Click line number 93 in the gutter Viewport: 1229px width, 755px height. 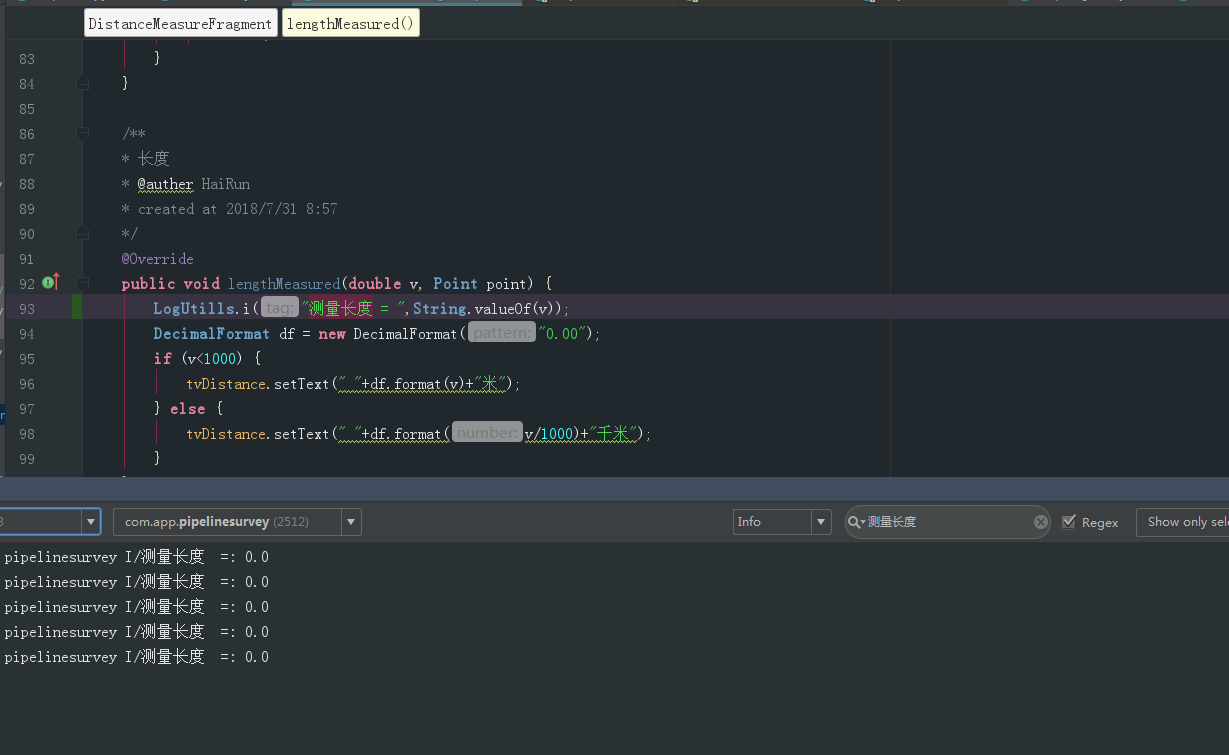click(x=27, y=309)
